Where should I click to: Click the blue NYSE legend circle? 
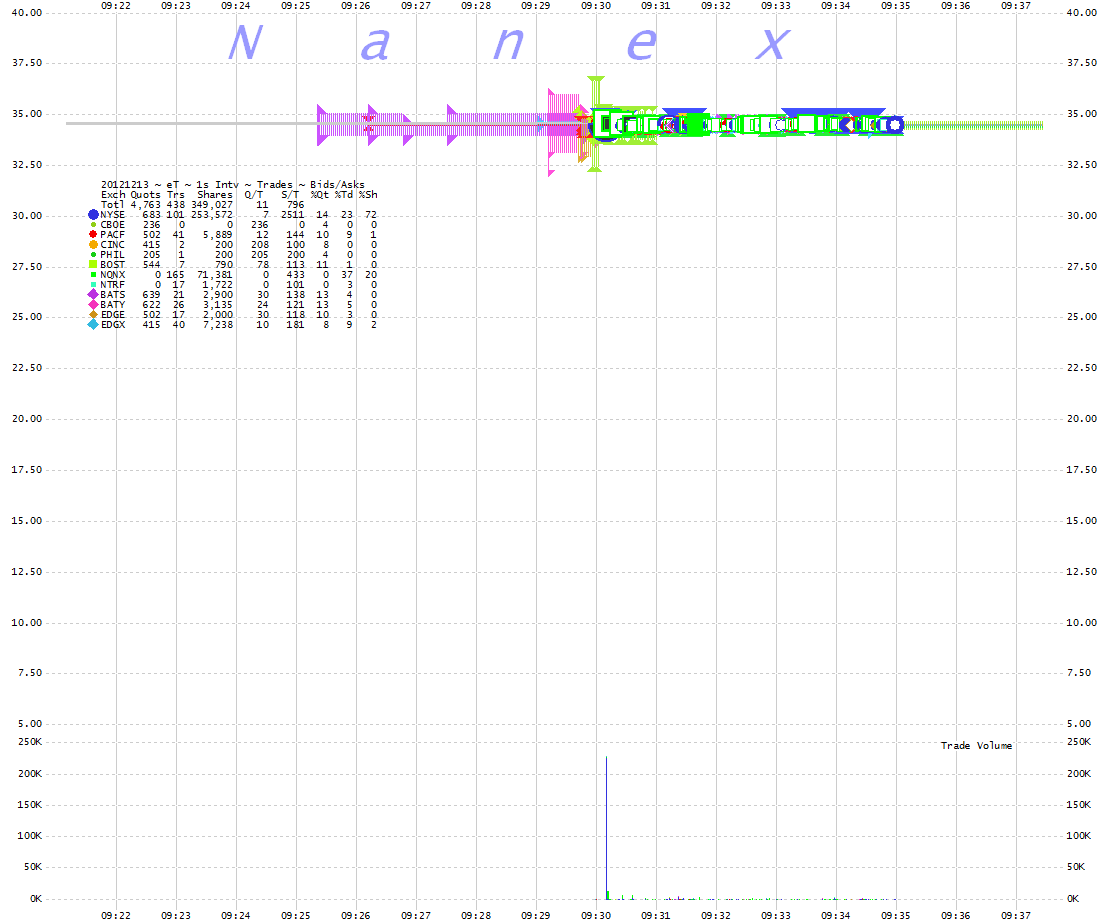(93, 214)
